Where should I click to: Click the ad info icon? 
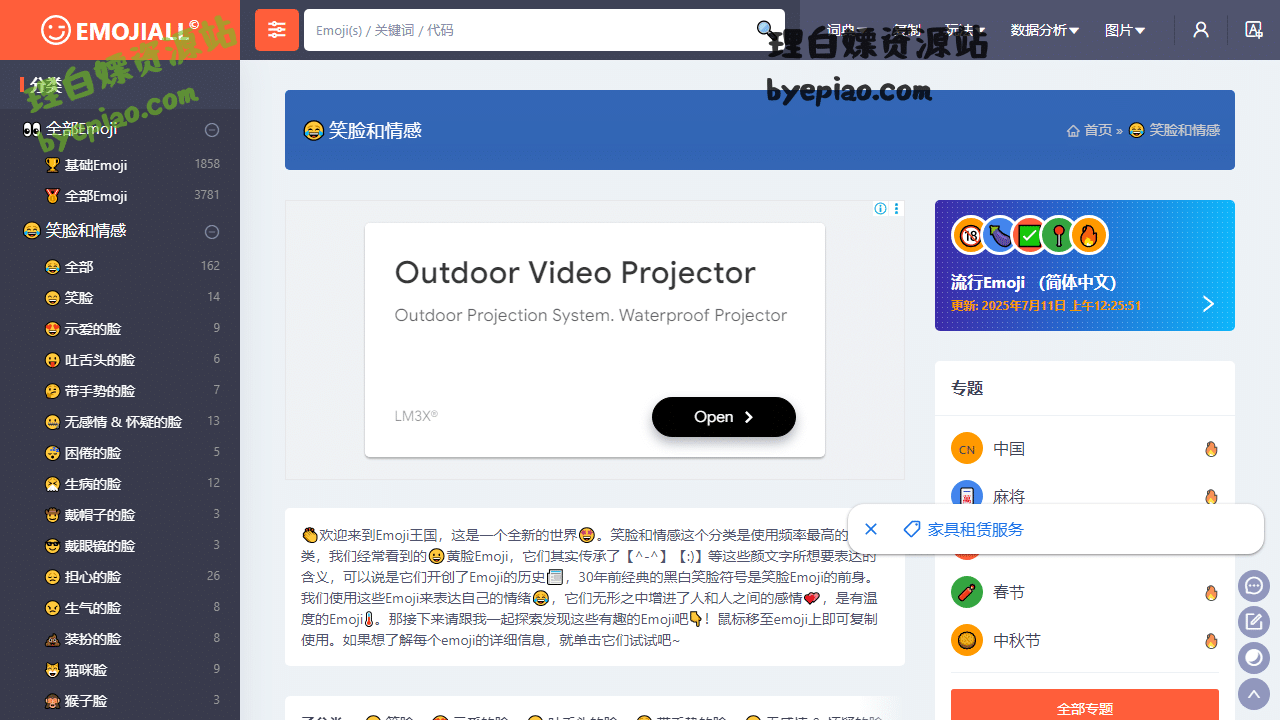click(880, 209)
